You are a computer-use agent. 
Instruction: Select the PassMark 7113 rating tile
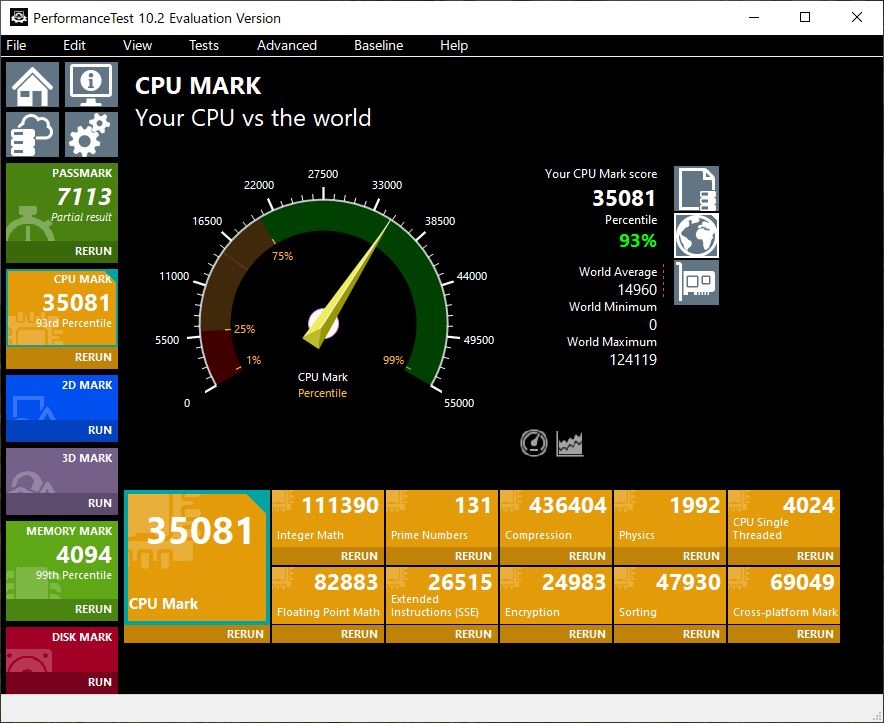(x=62, y=202)
